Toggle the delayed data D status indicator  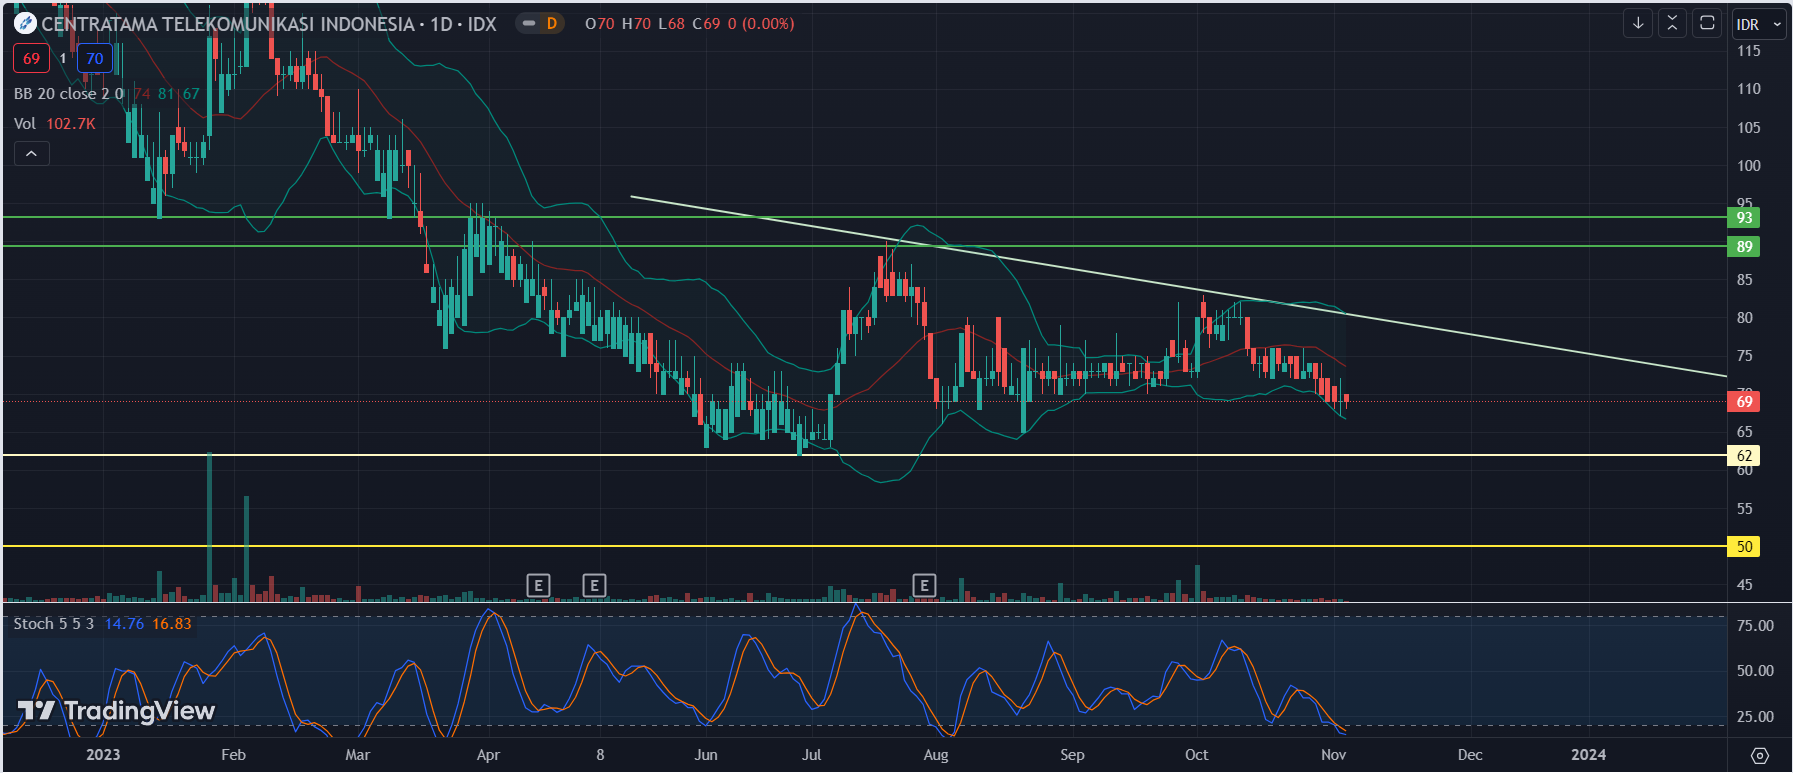pos(541,23)
